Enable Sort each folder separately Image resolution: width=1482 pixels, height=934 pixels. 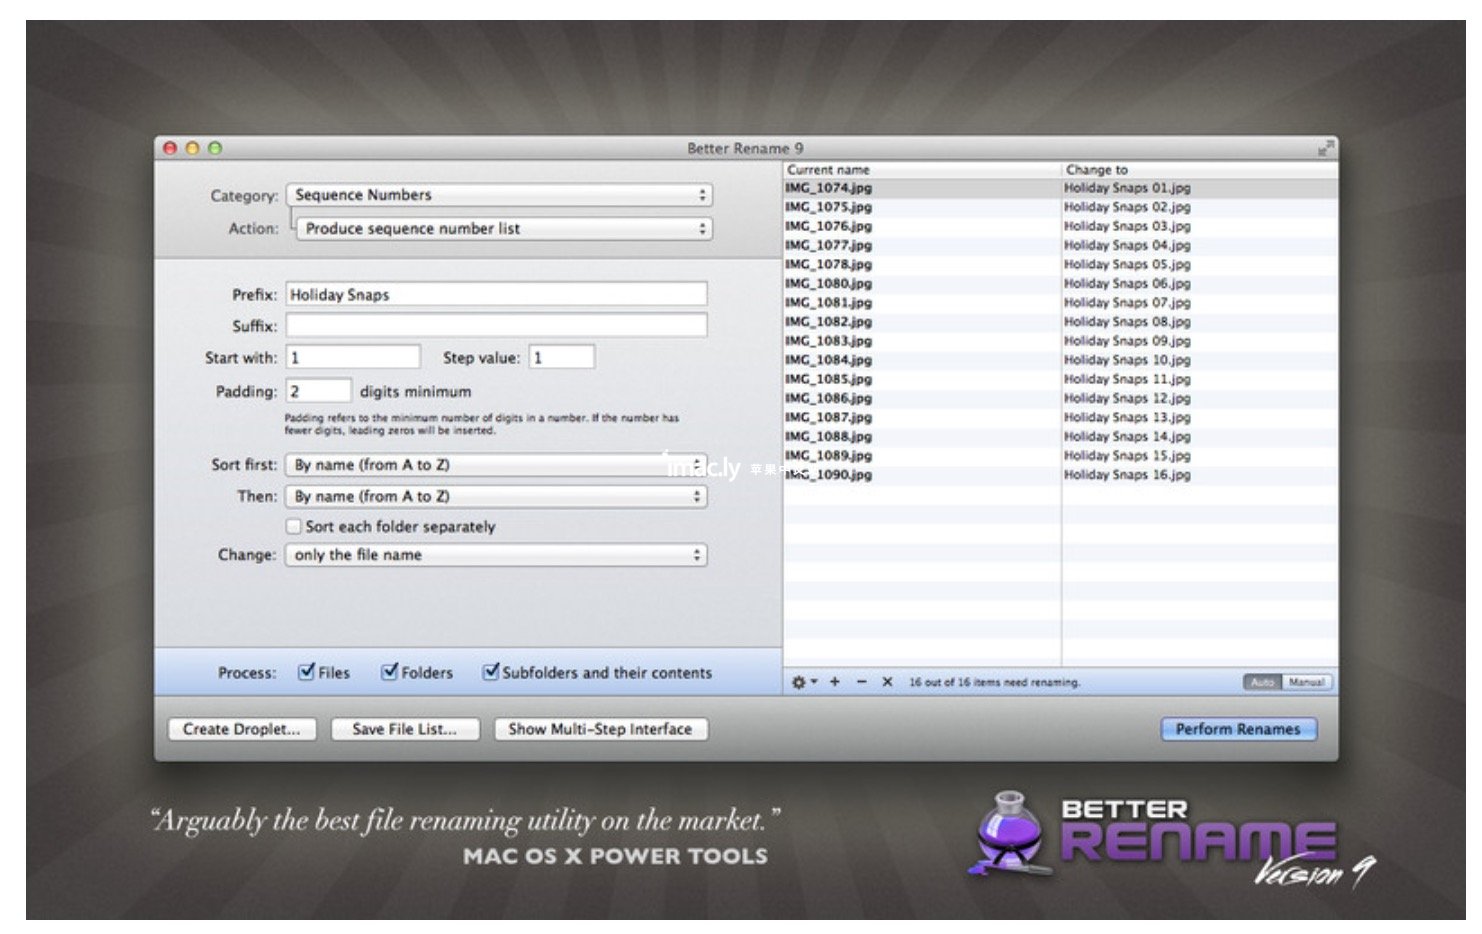pos(294,526)
